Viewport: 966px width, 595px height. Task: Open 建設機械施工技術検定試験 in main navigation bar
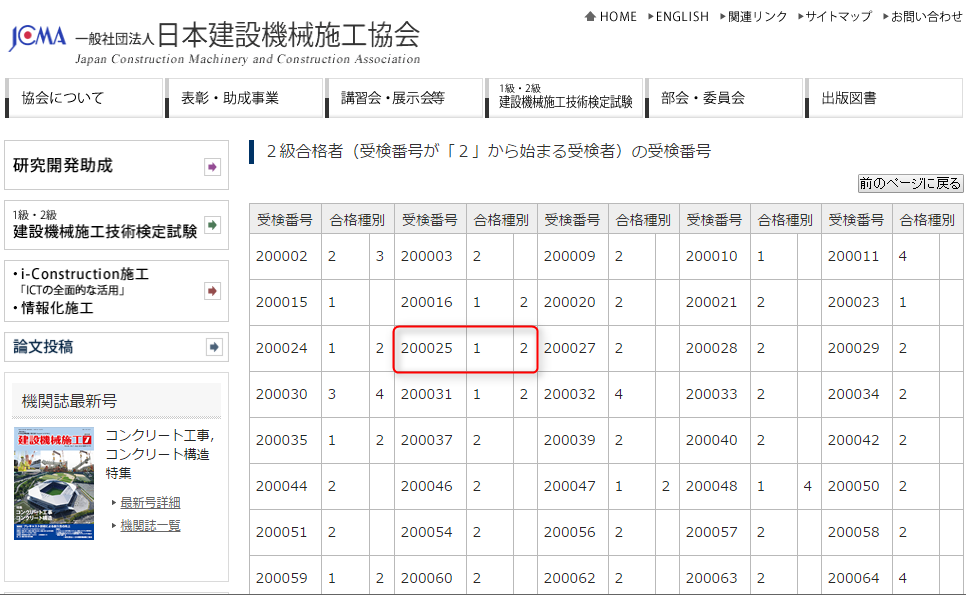tap(565, 98)
